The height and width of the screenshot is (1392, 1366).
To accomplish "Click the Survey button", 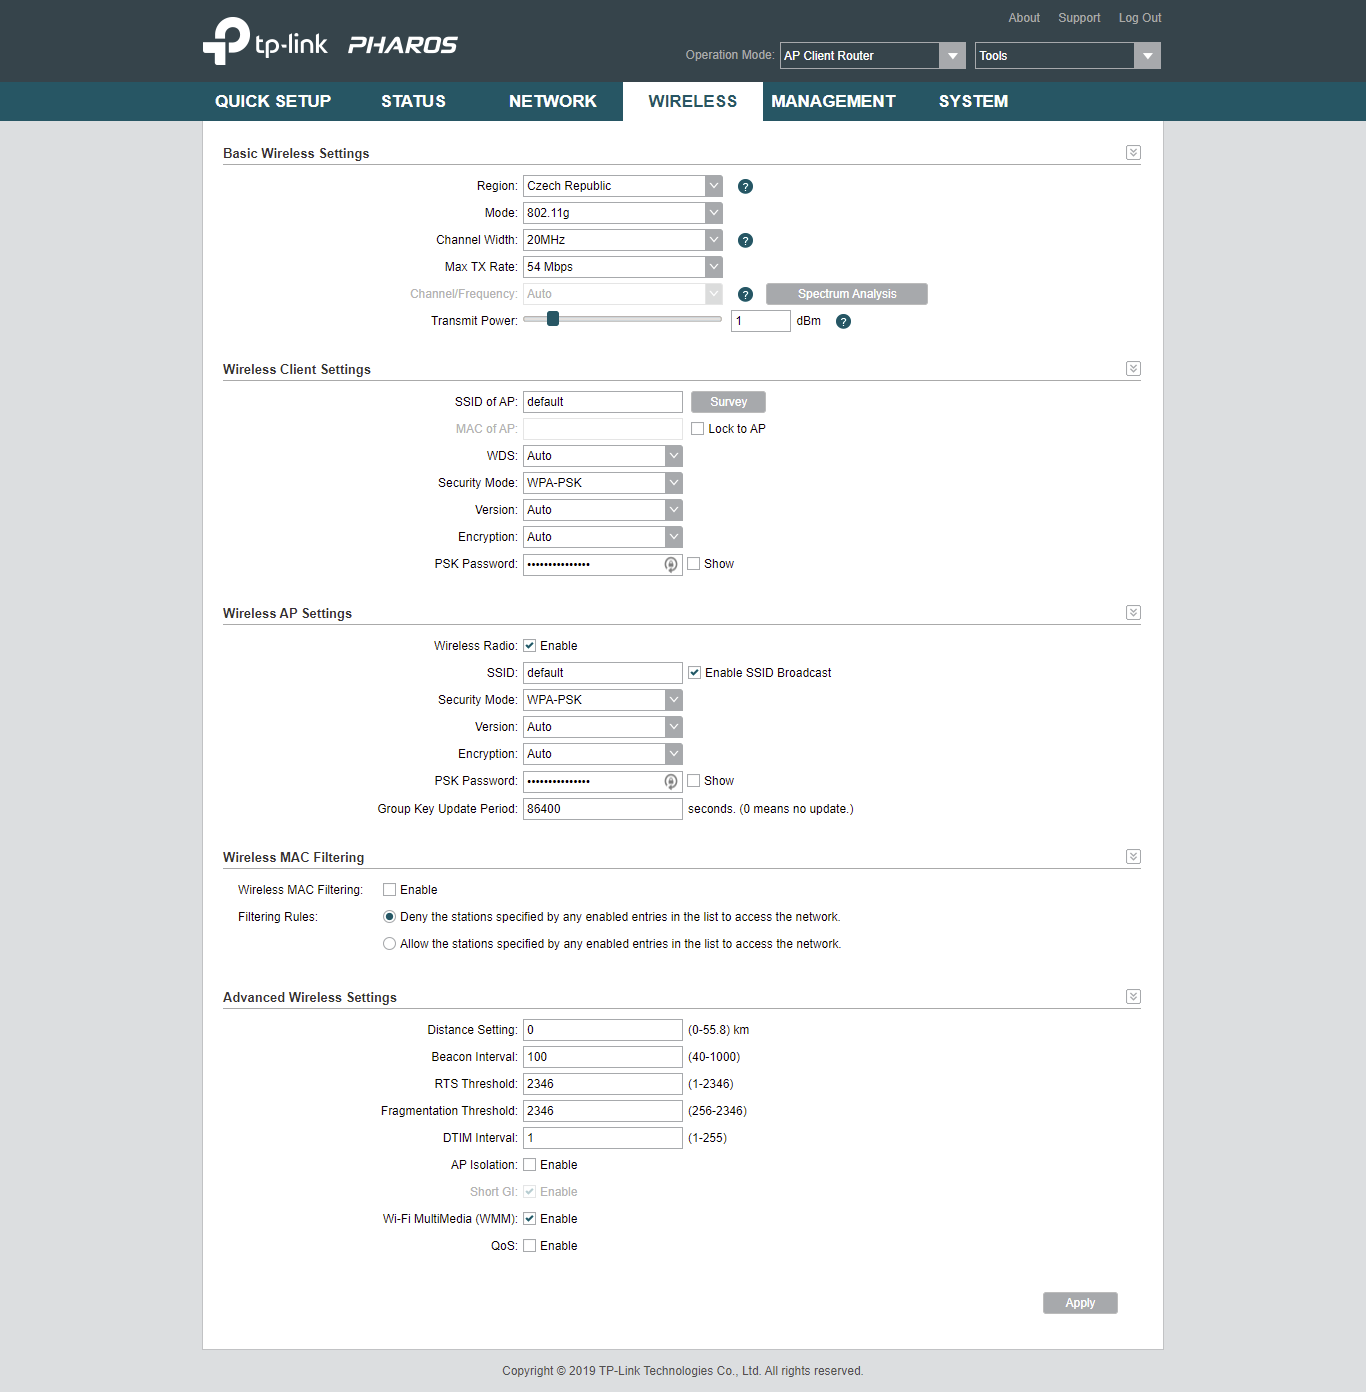I will click(x=728, y=402).
